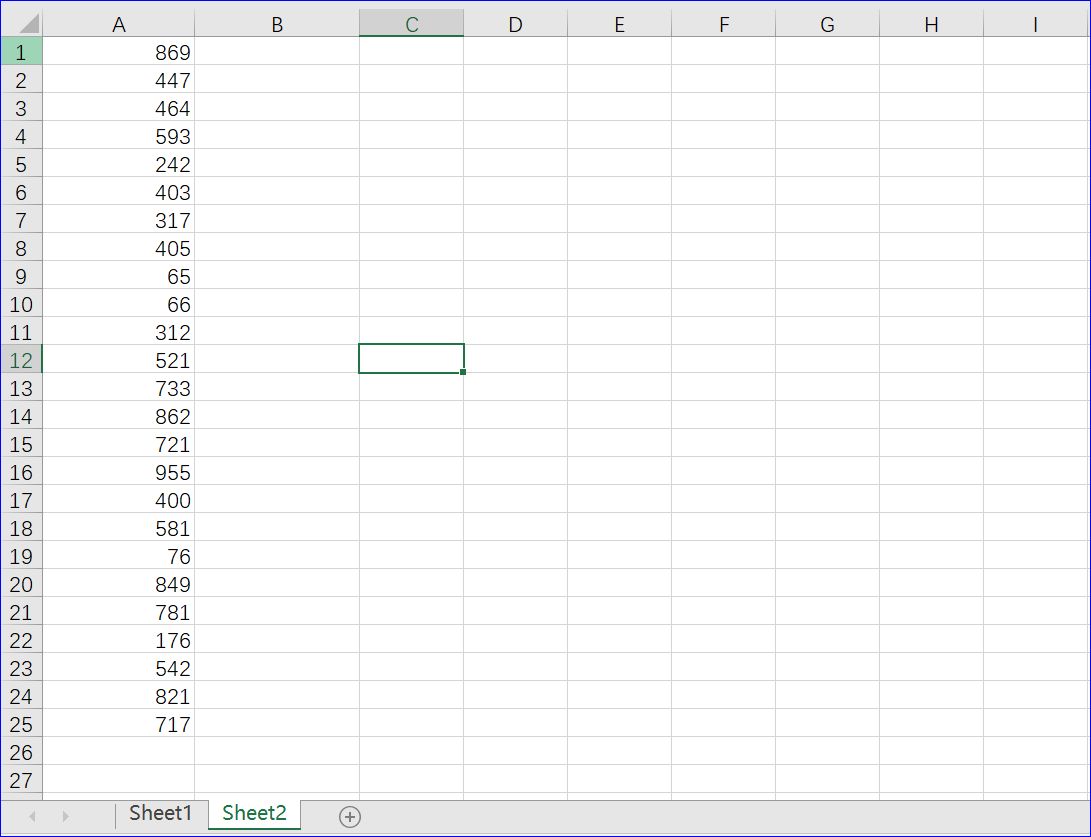1091x837 pixels.
Task: Click the active cell C12
Action: (411, 358)
